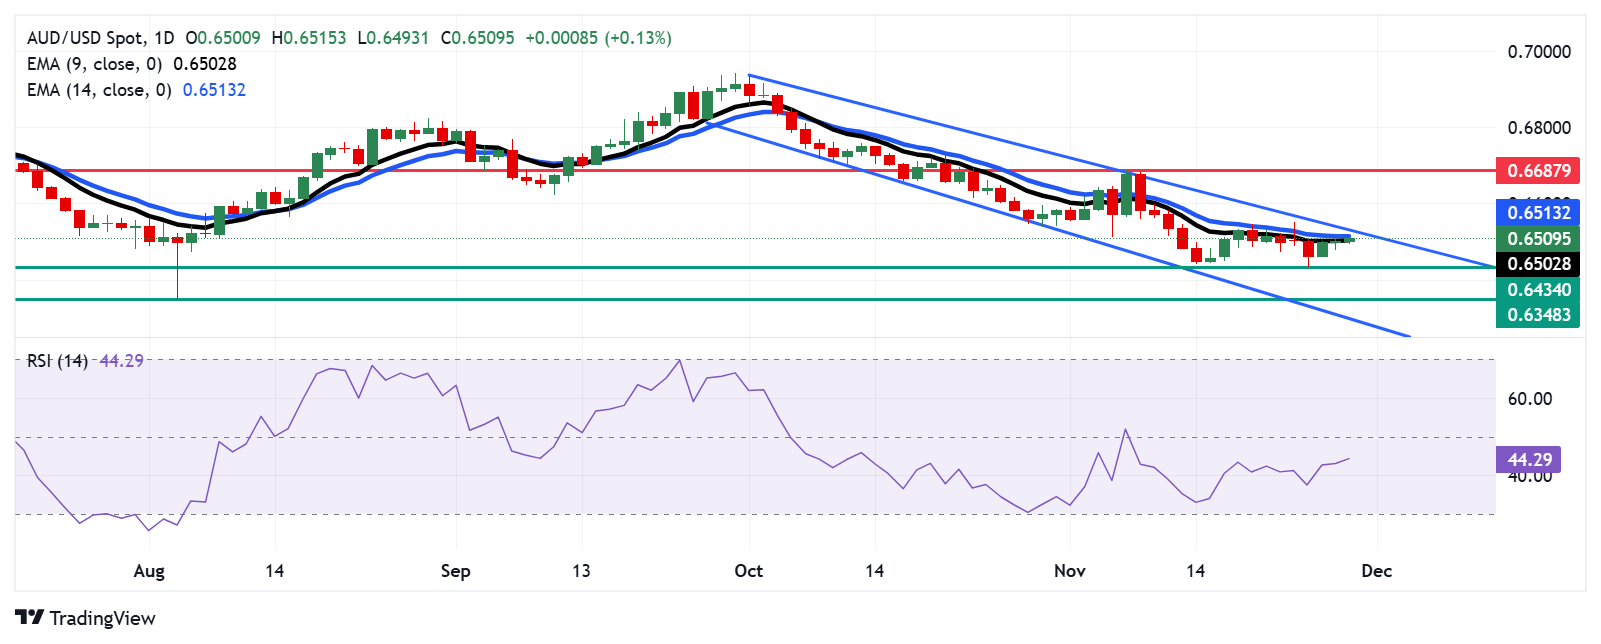Jump to the Aug marker on time axis

tap(149, 571)
